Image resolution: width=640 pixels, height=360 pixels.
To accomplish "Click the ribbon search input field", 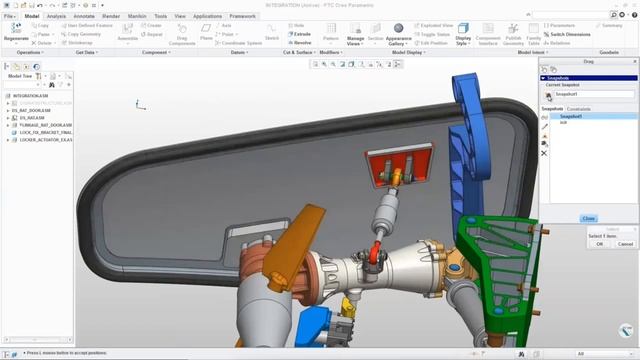I will click(x=571, y=15).
